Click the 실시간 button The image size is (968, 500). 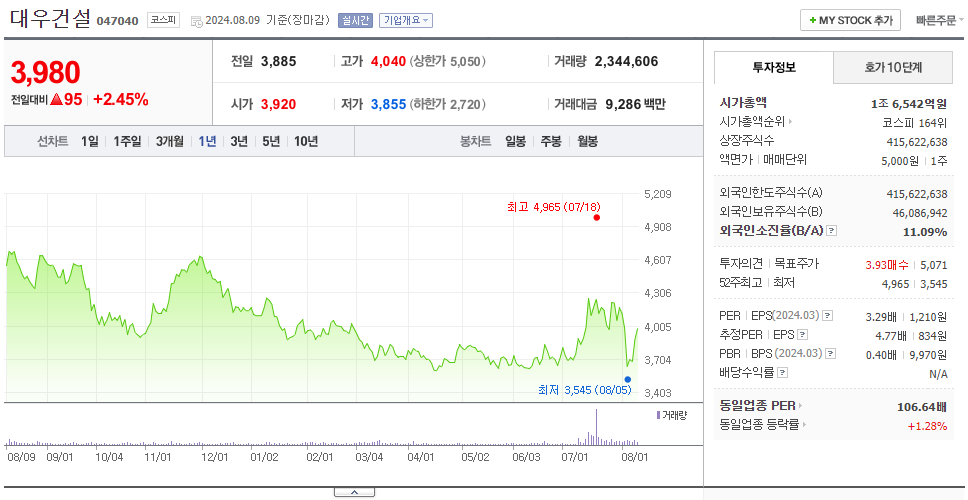(355, 20)
